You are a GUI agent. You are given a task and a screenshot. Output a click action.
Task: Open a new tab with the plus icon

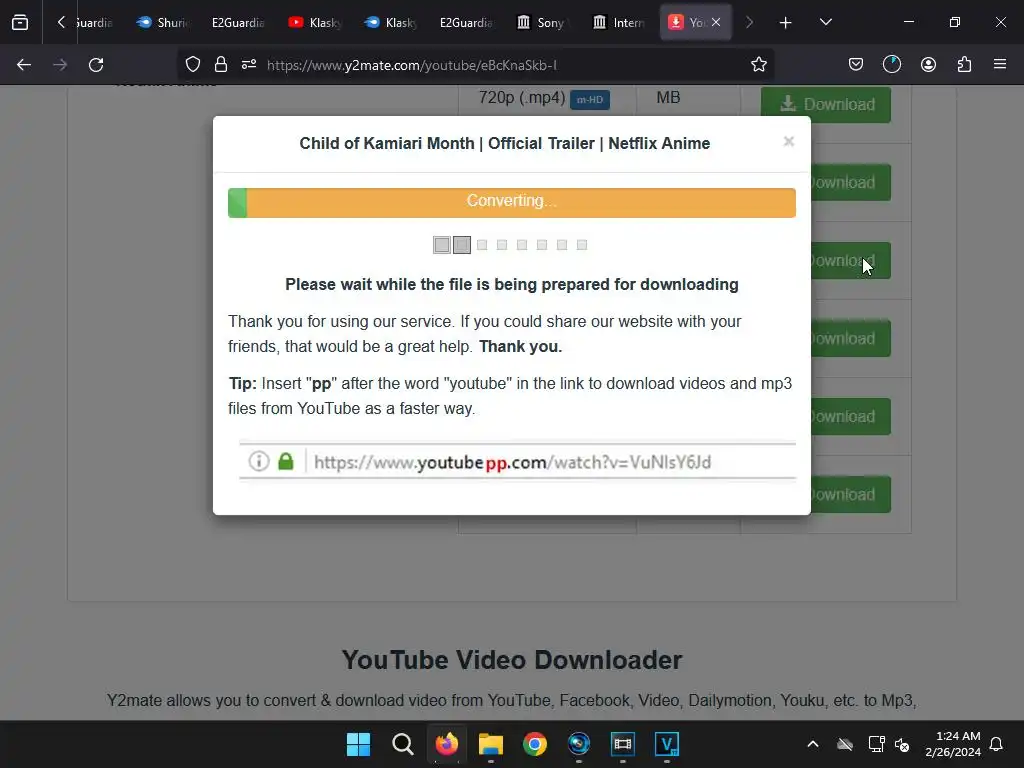pos(786,23)
